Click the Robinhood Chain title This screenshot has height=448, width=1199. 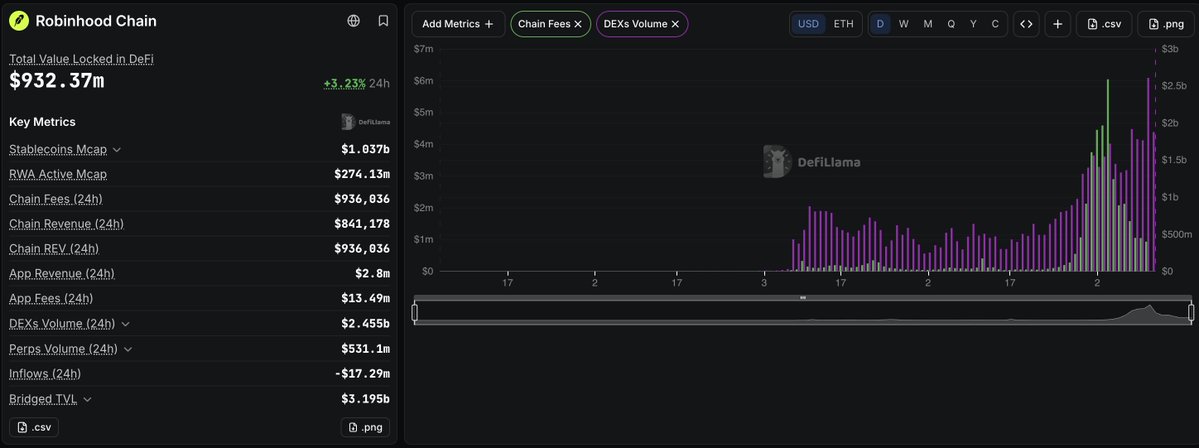point(96,21)
